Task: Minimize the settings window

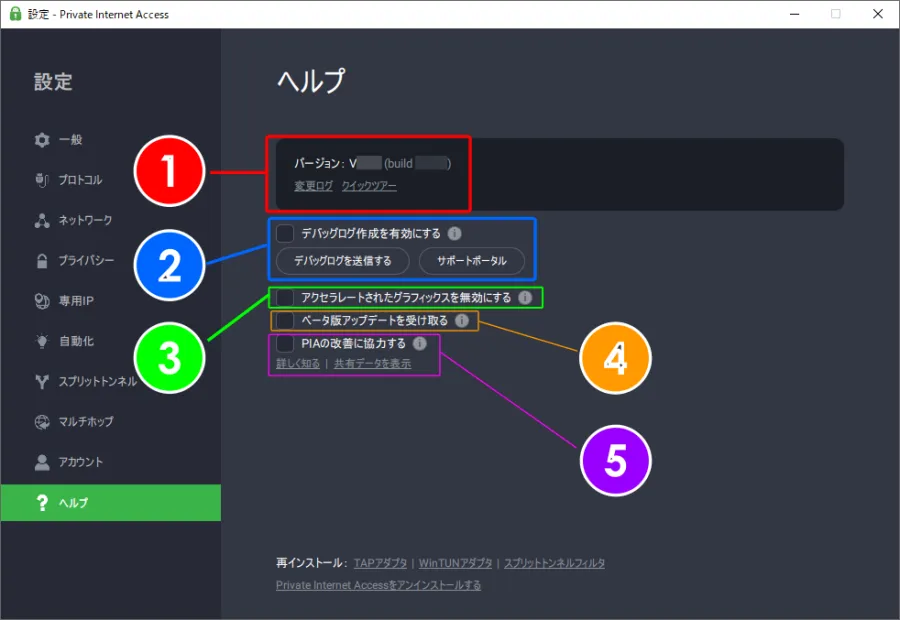Action: (794, 14)
